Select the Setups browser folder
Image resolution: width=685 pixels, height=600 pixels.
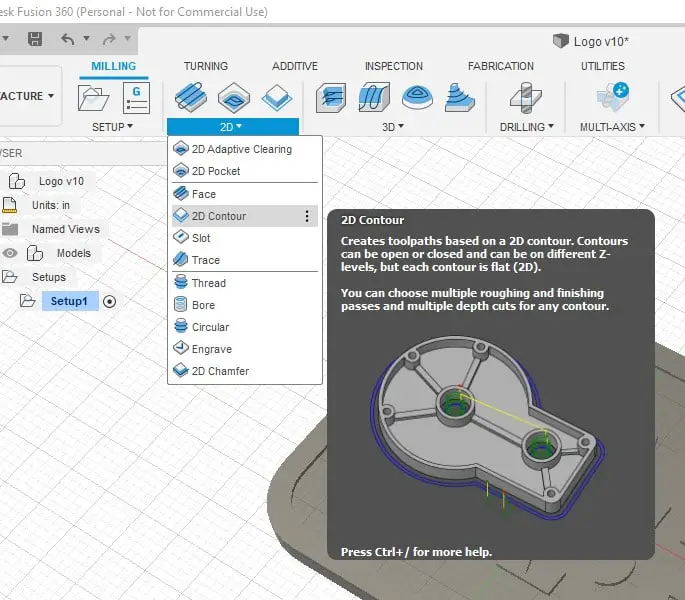(x=48, y=277)
